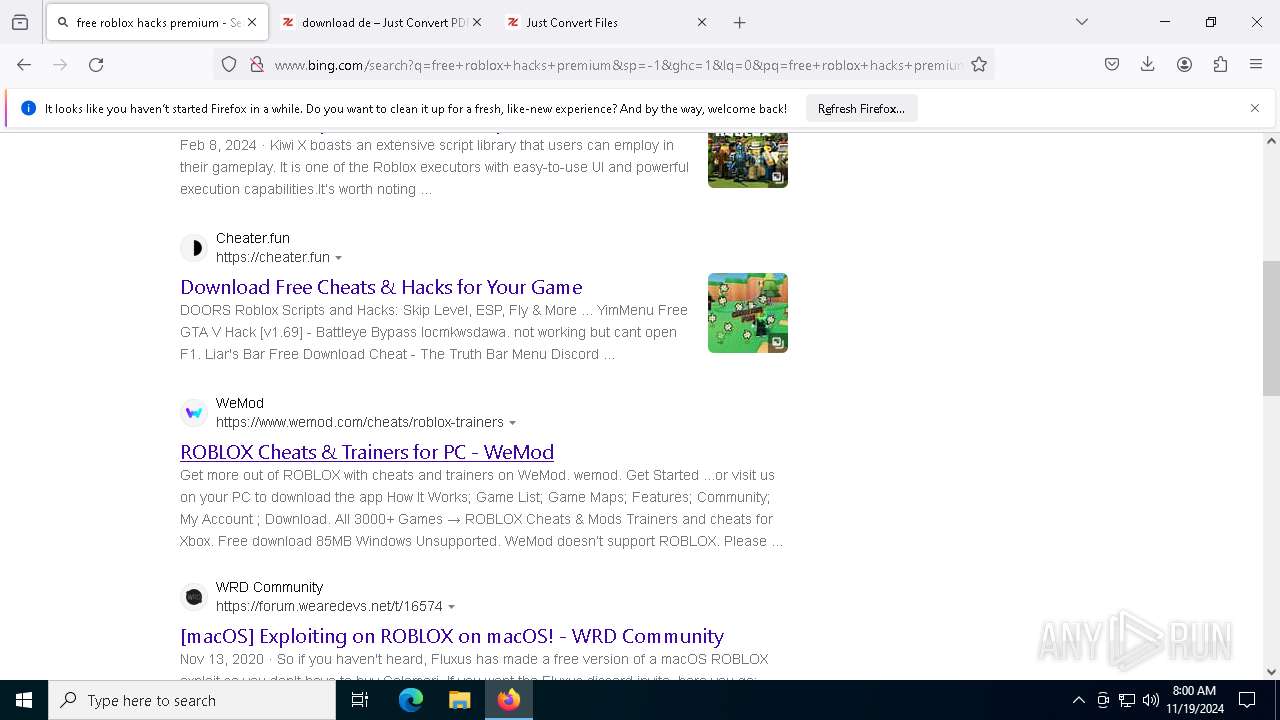The width and height of the screenshot is (1280, 720).
Task: Switch to download de – Just Convert PDF tab
Action: click(381, 22)
